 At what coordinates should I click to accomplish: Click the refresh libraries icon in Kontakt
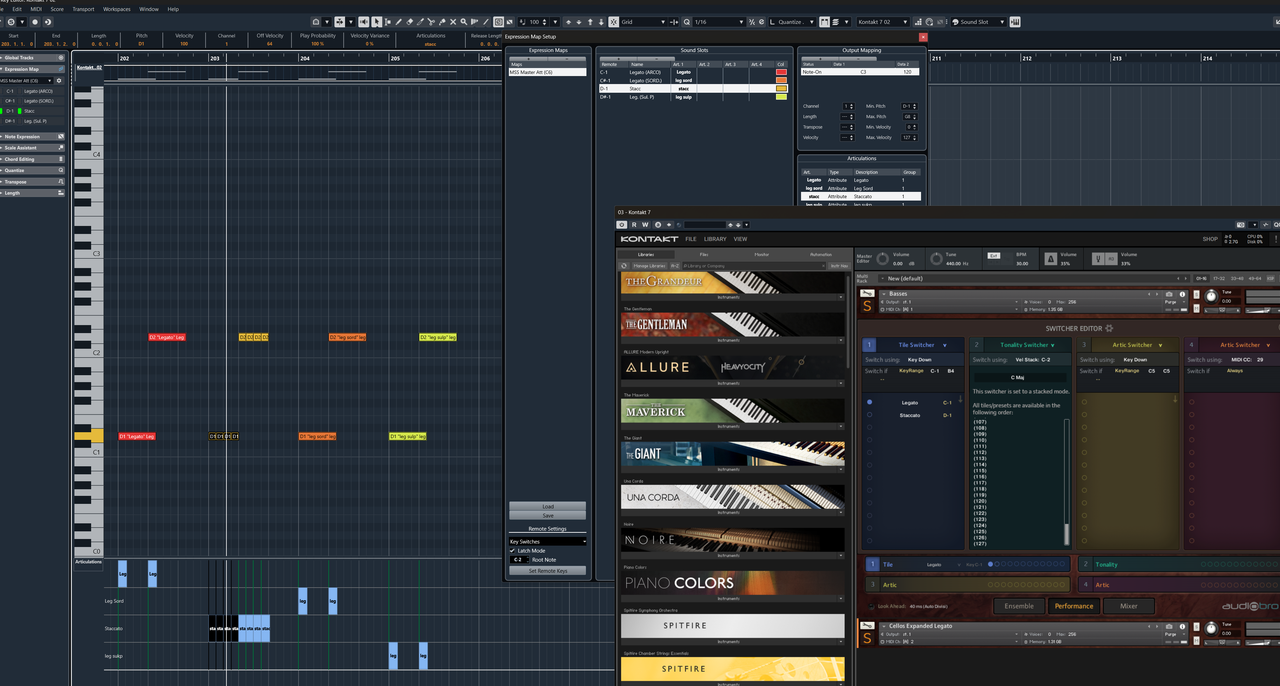624,266
